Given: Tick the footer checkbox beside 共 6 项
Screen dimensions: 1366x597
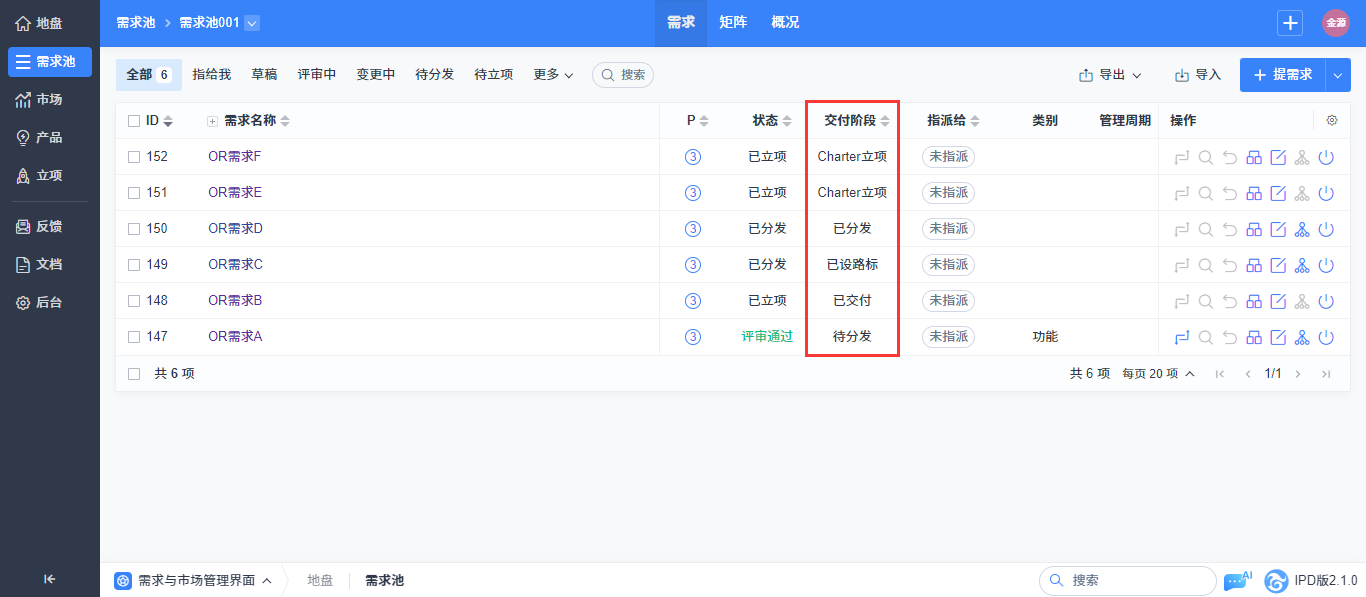Looking at the screenshot, I should [x=134, y=373].
